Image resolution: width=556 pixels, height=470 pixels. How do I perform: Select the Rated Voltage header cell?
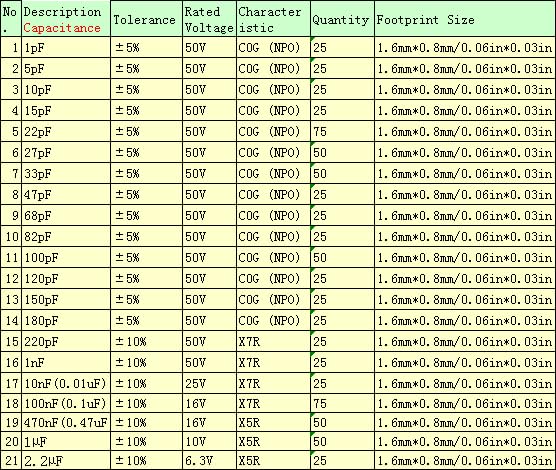(210, 19)
